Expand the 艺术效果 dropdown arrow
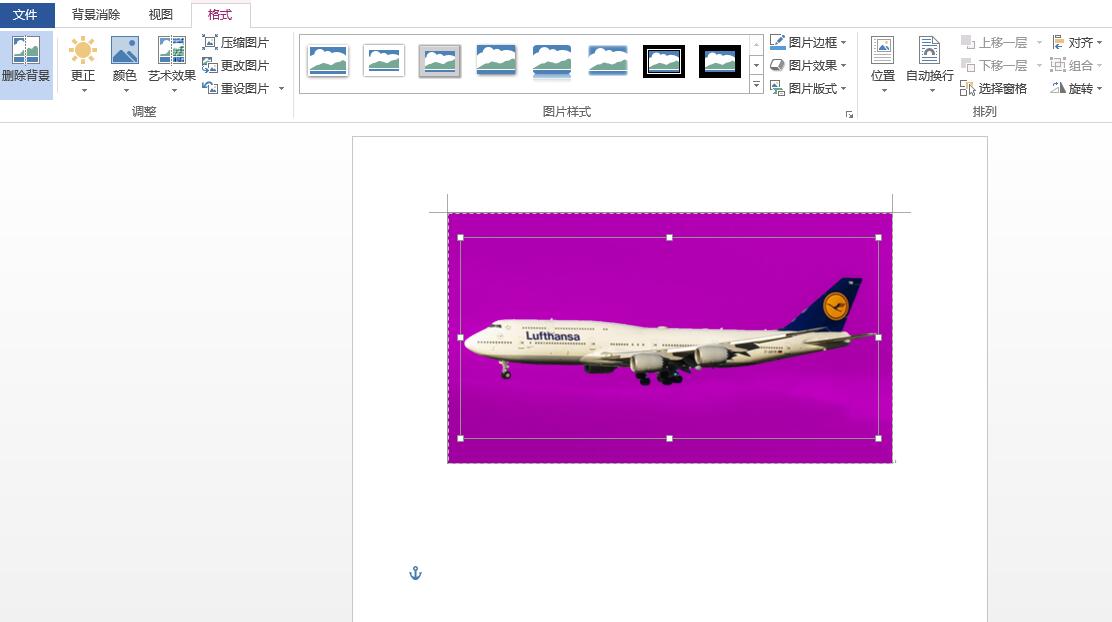The image size is (1112, 622). [x=174, y=90]
